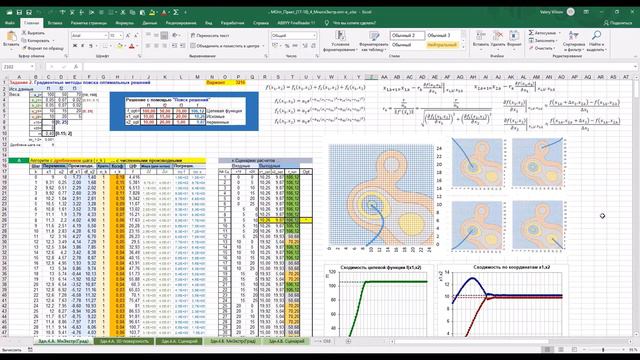Open fill color dropdown arrow
This screenshot has height=360, width=640.
(x=125, y=46)
